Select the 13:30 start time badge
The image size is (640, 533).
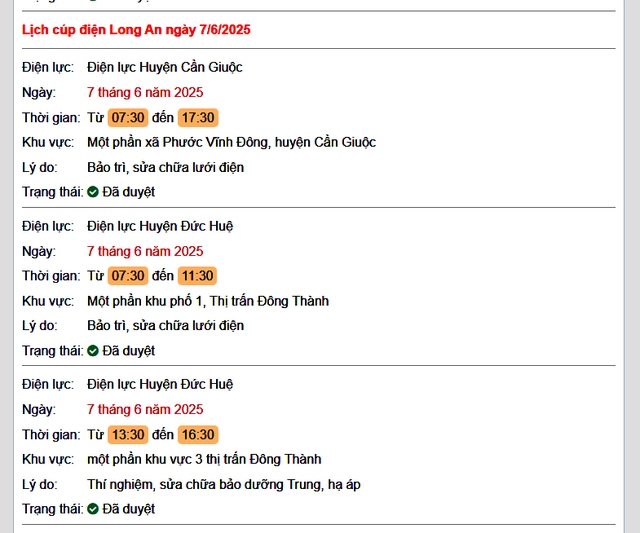click(x=128, y=434)
